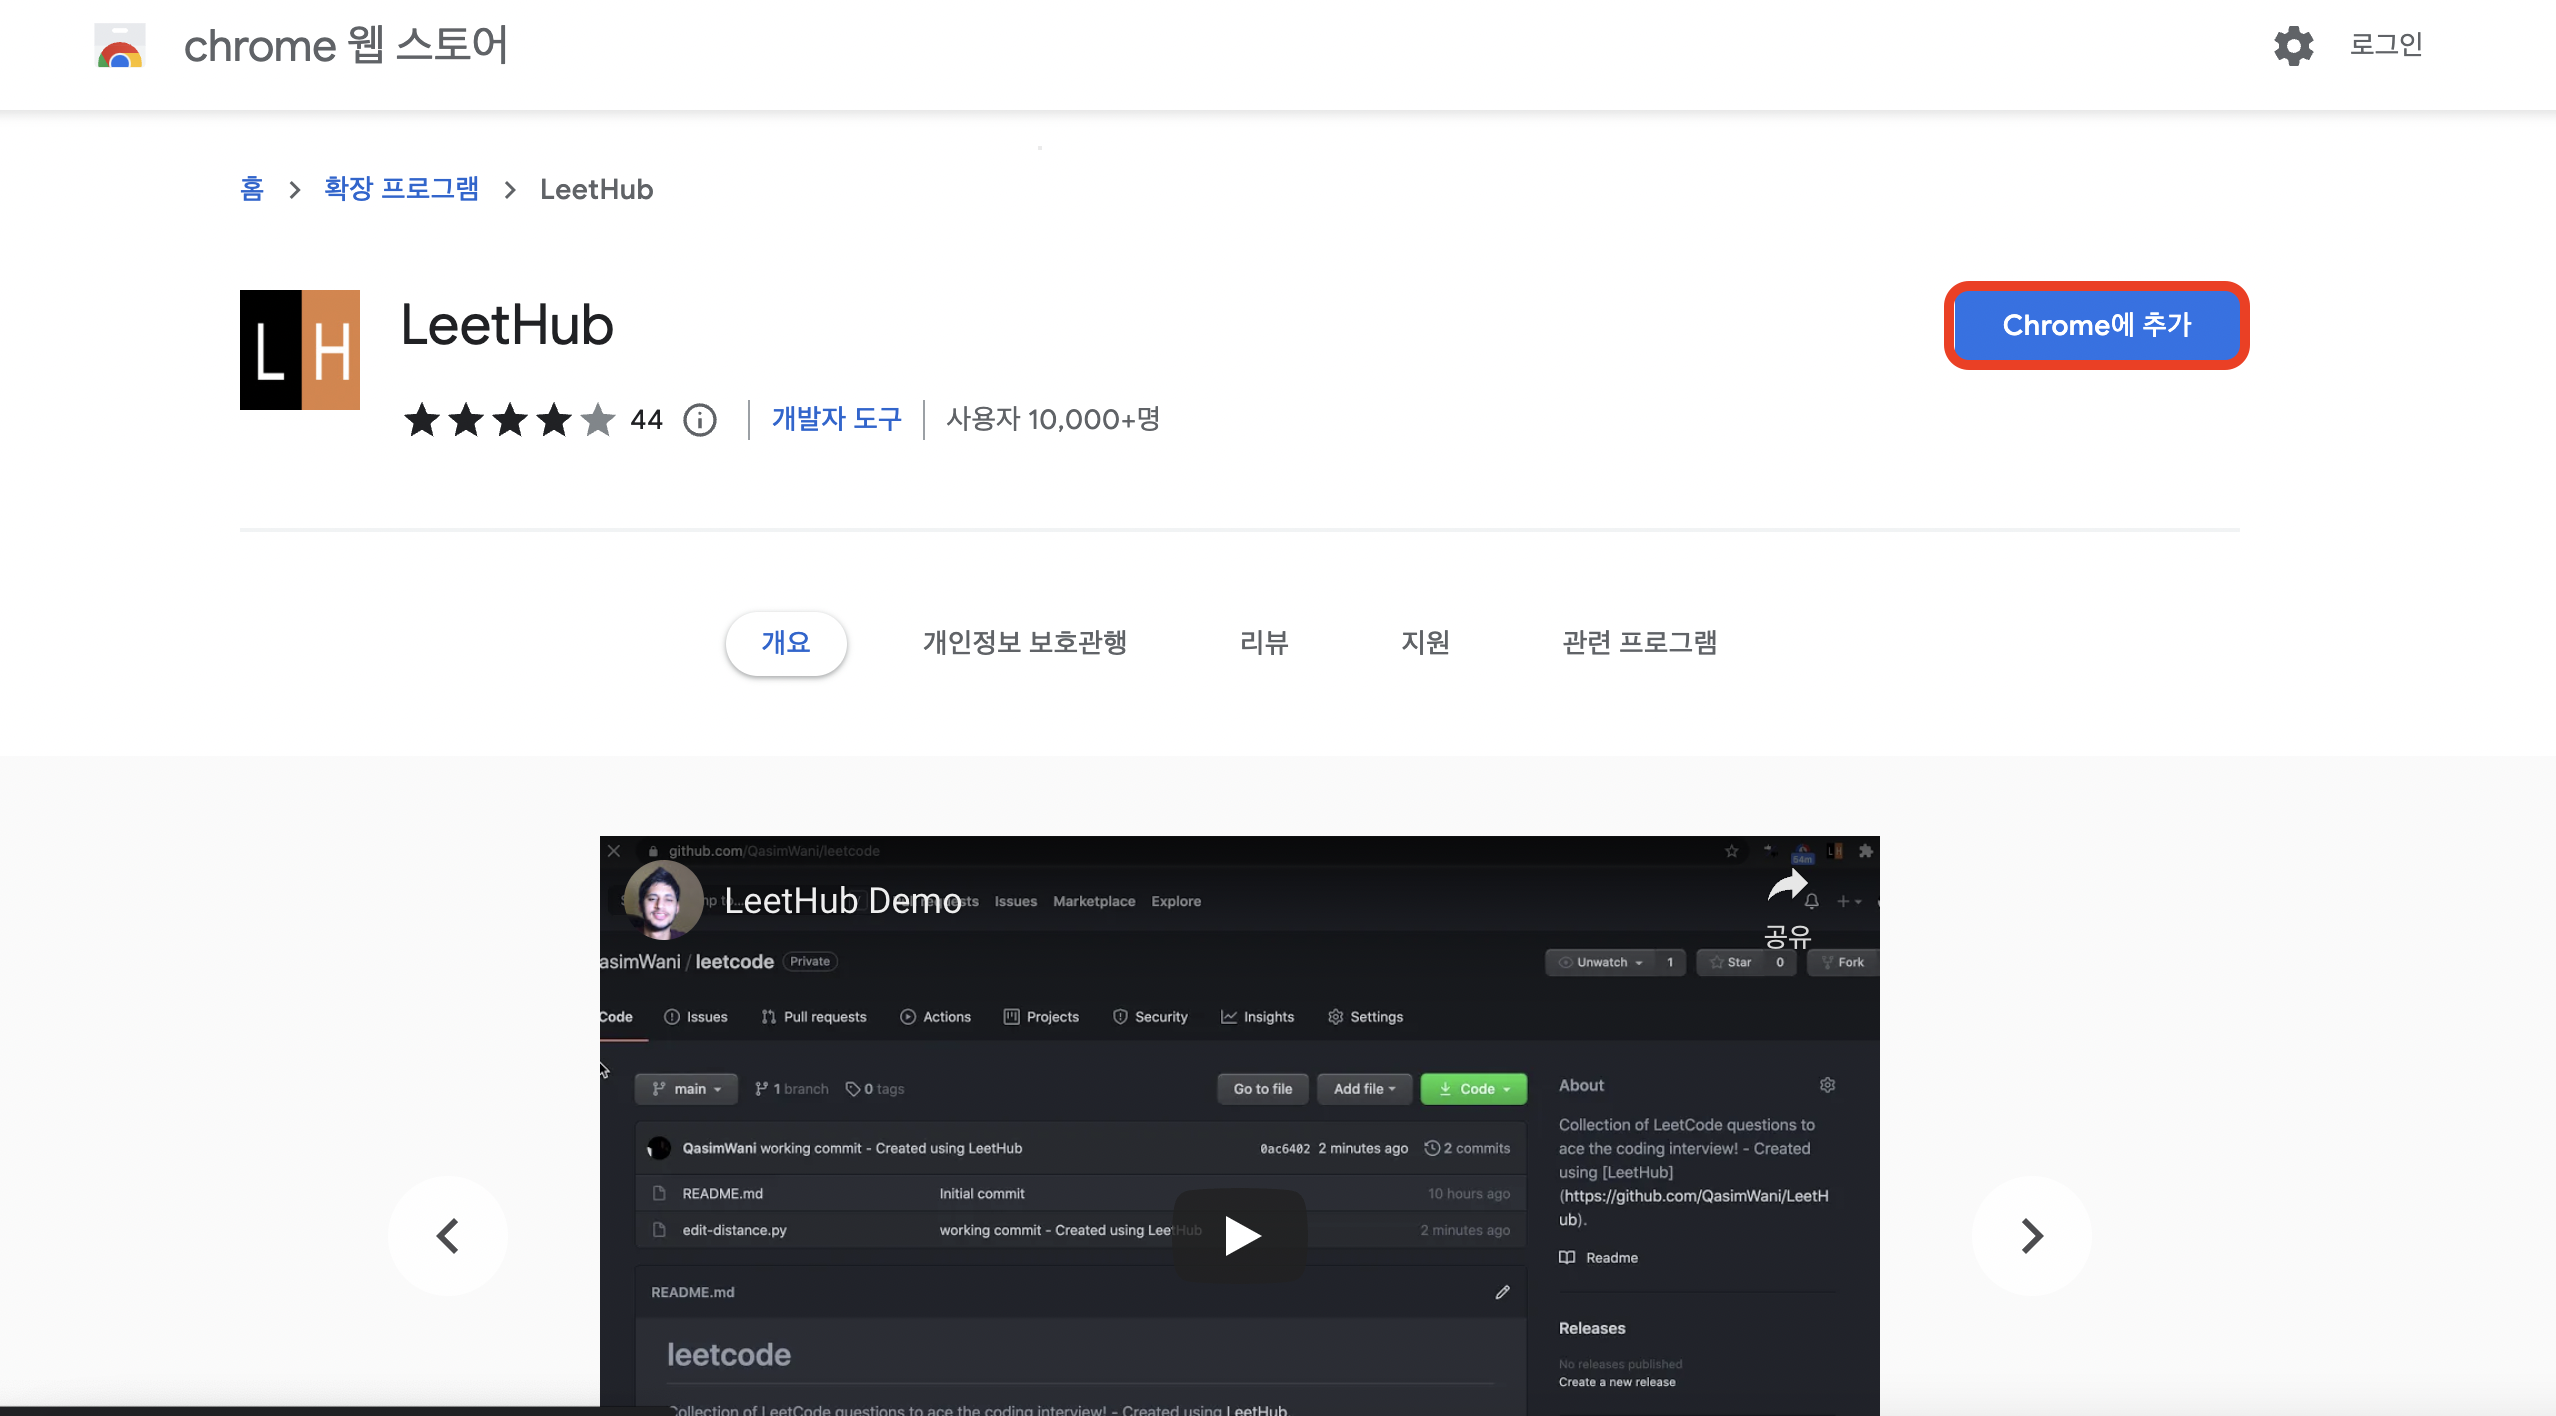This screenshot has height=1416, width=2556.
Task: Open the 개발자 도구 category link
Action: coord(836,419)
